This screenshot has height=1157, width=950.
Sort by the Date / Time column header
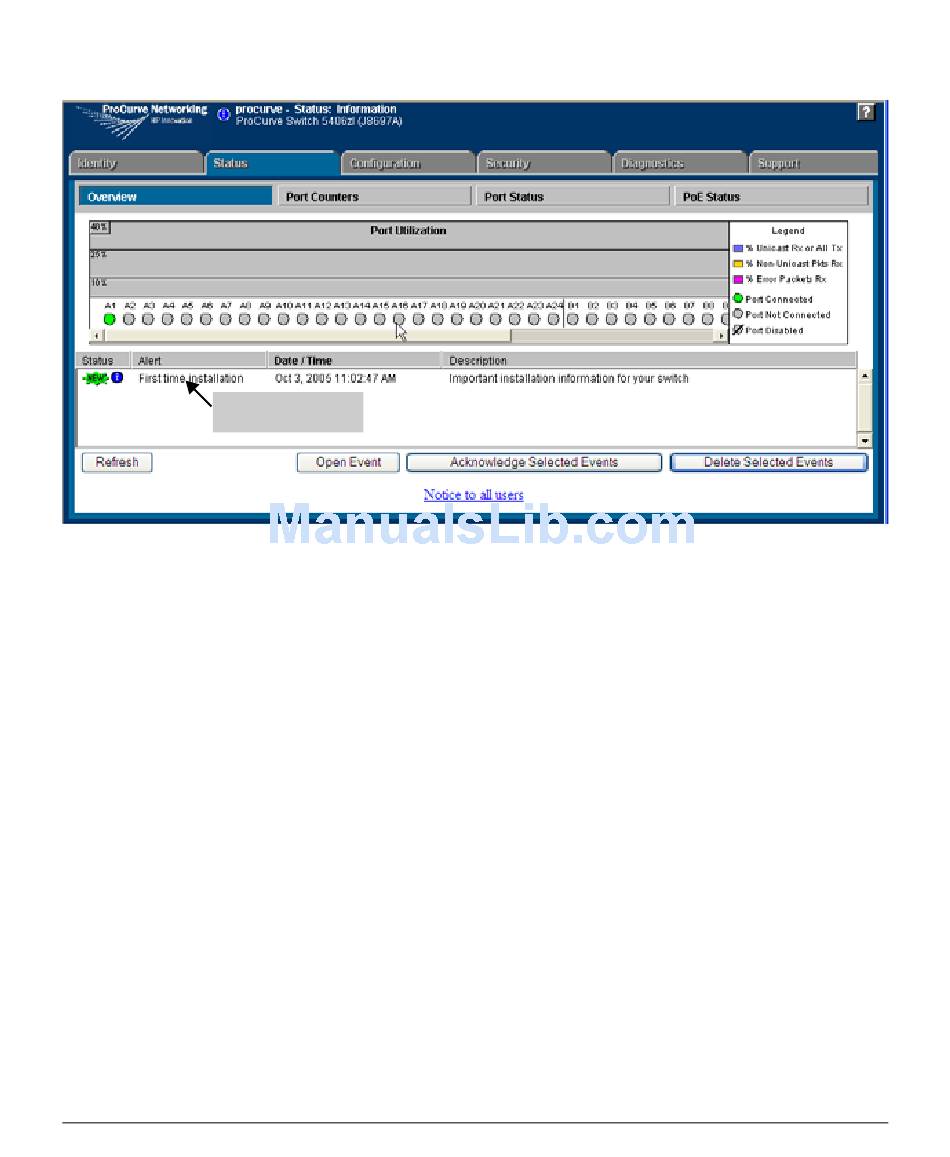(354, 360)
